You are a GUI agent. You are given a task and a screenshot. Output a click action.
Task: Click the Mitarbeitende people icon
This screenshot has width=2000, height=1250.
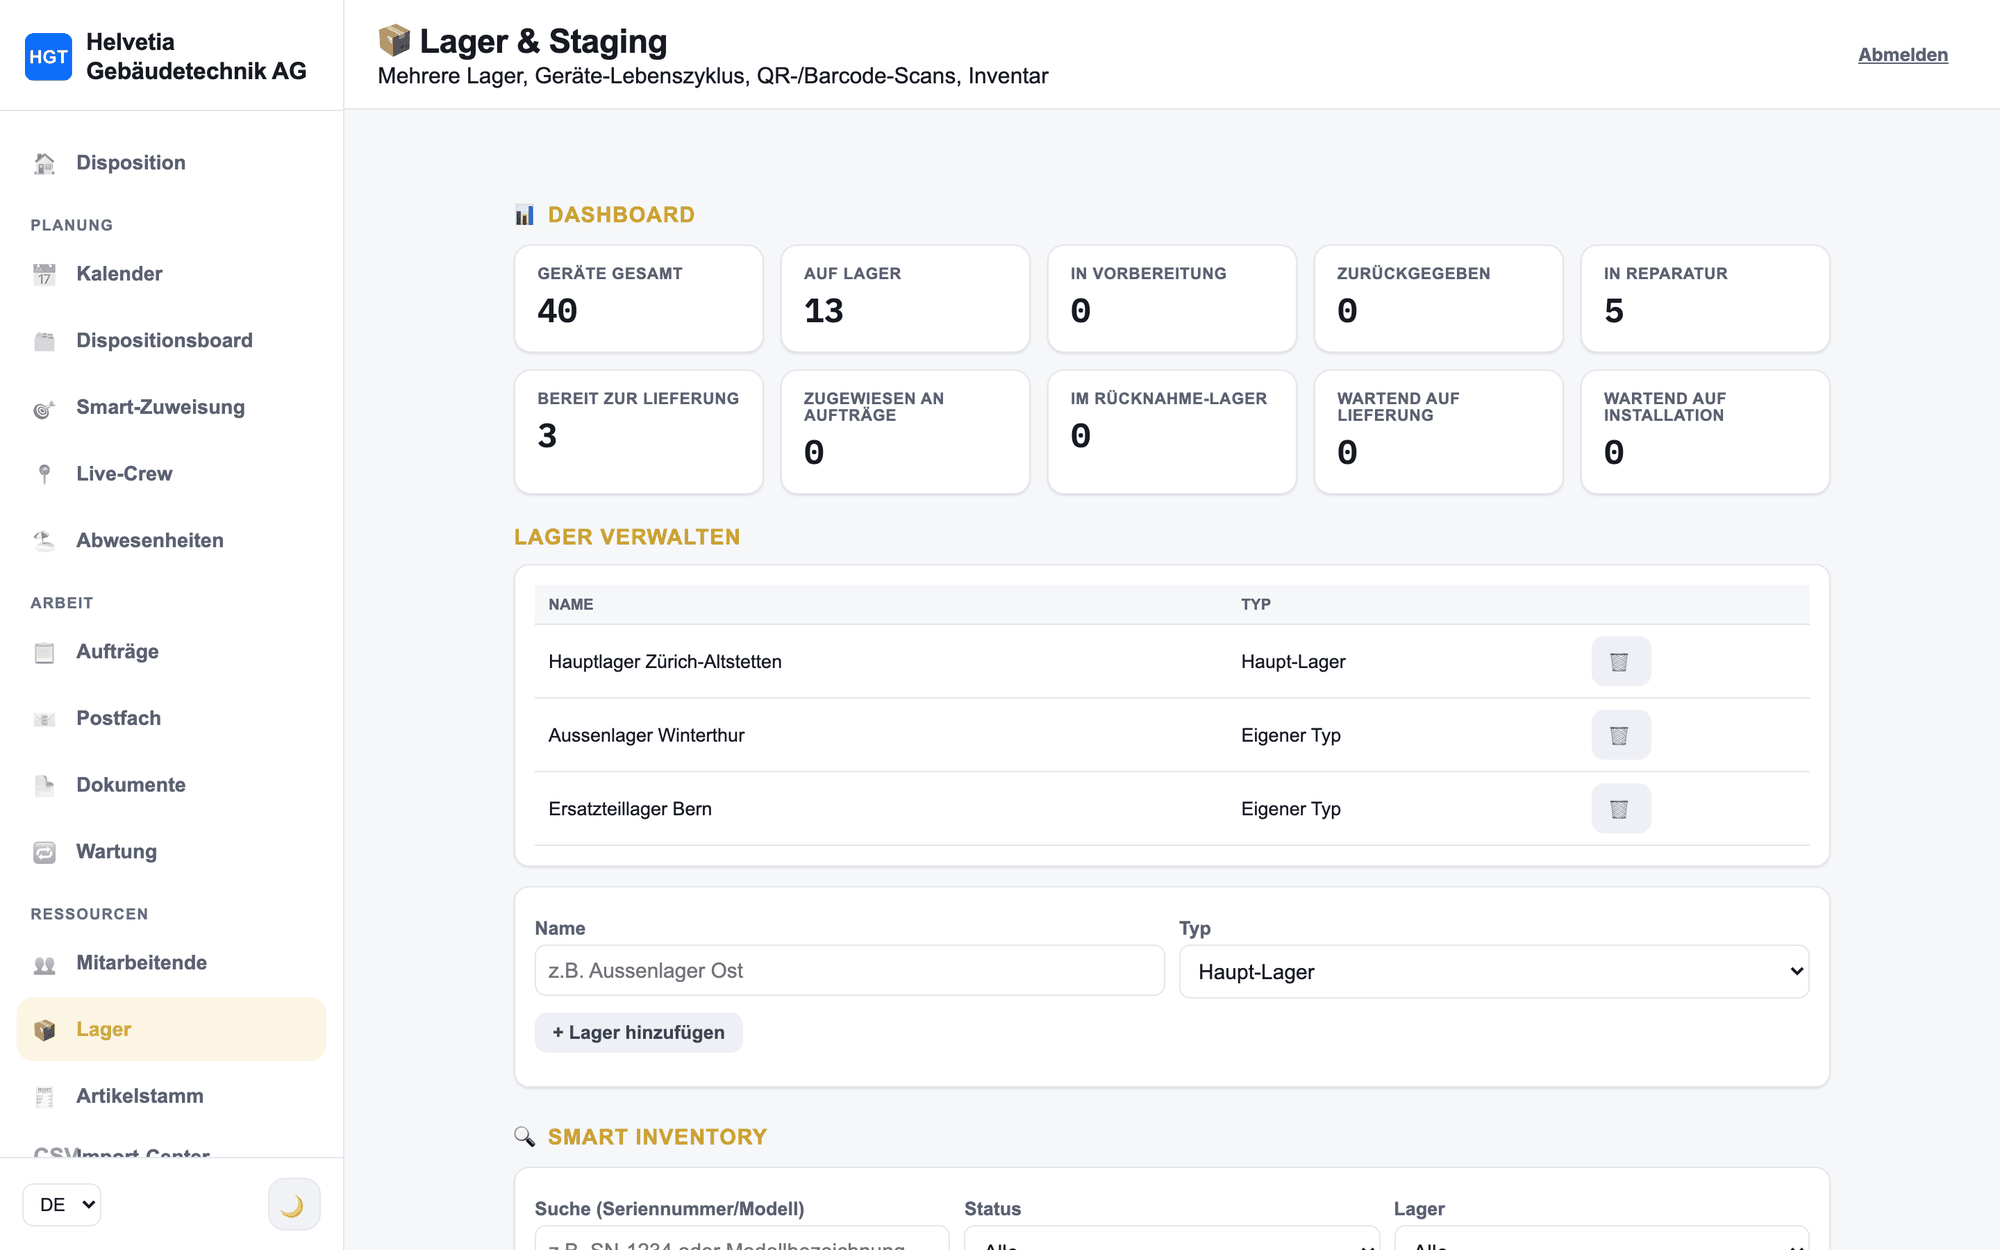coord(44,963)
